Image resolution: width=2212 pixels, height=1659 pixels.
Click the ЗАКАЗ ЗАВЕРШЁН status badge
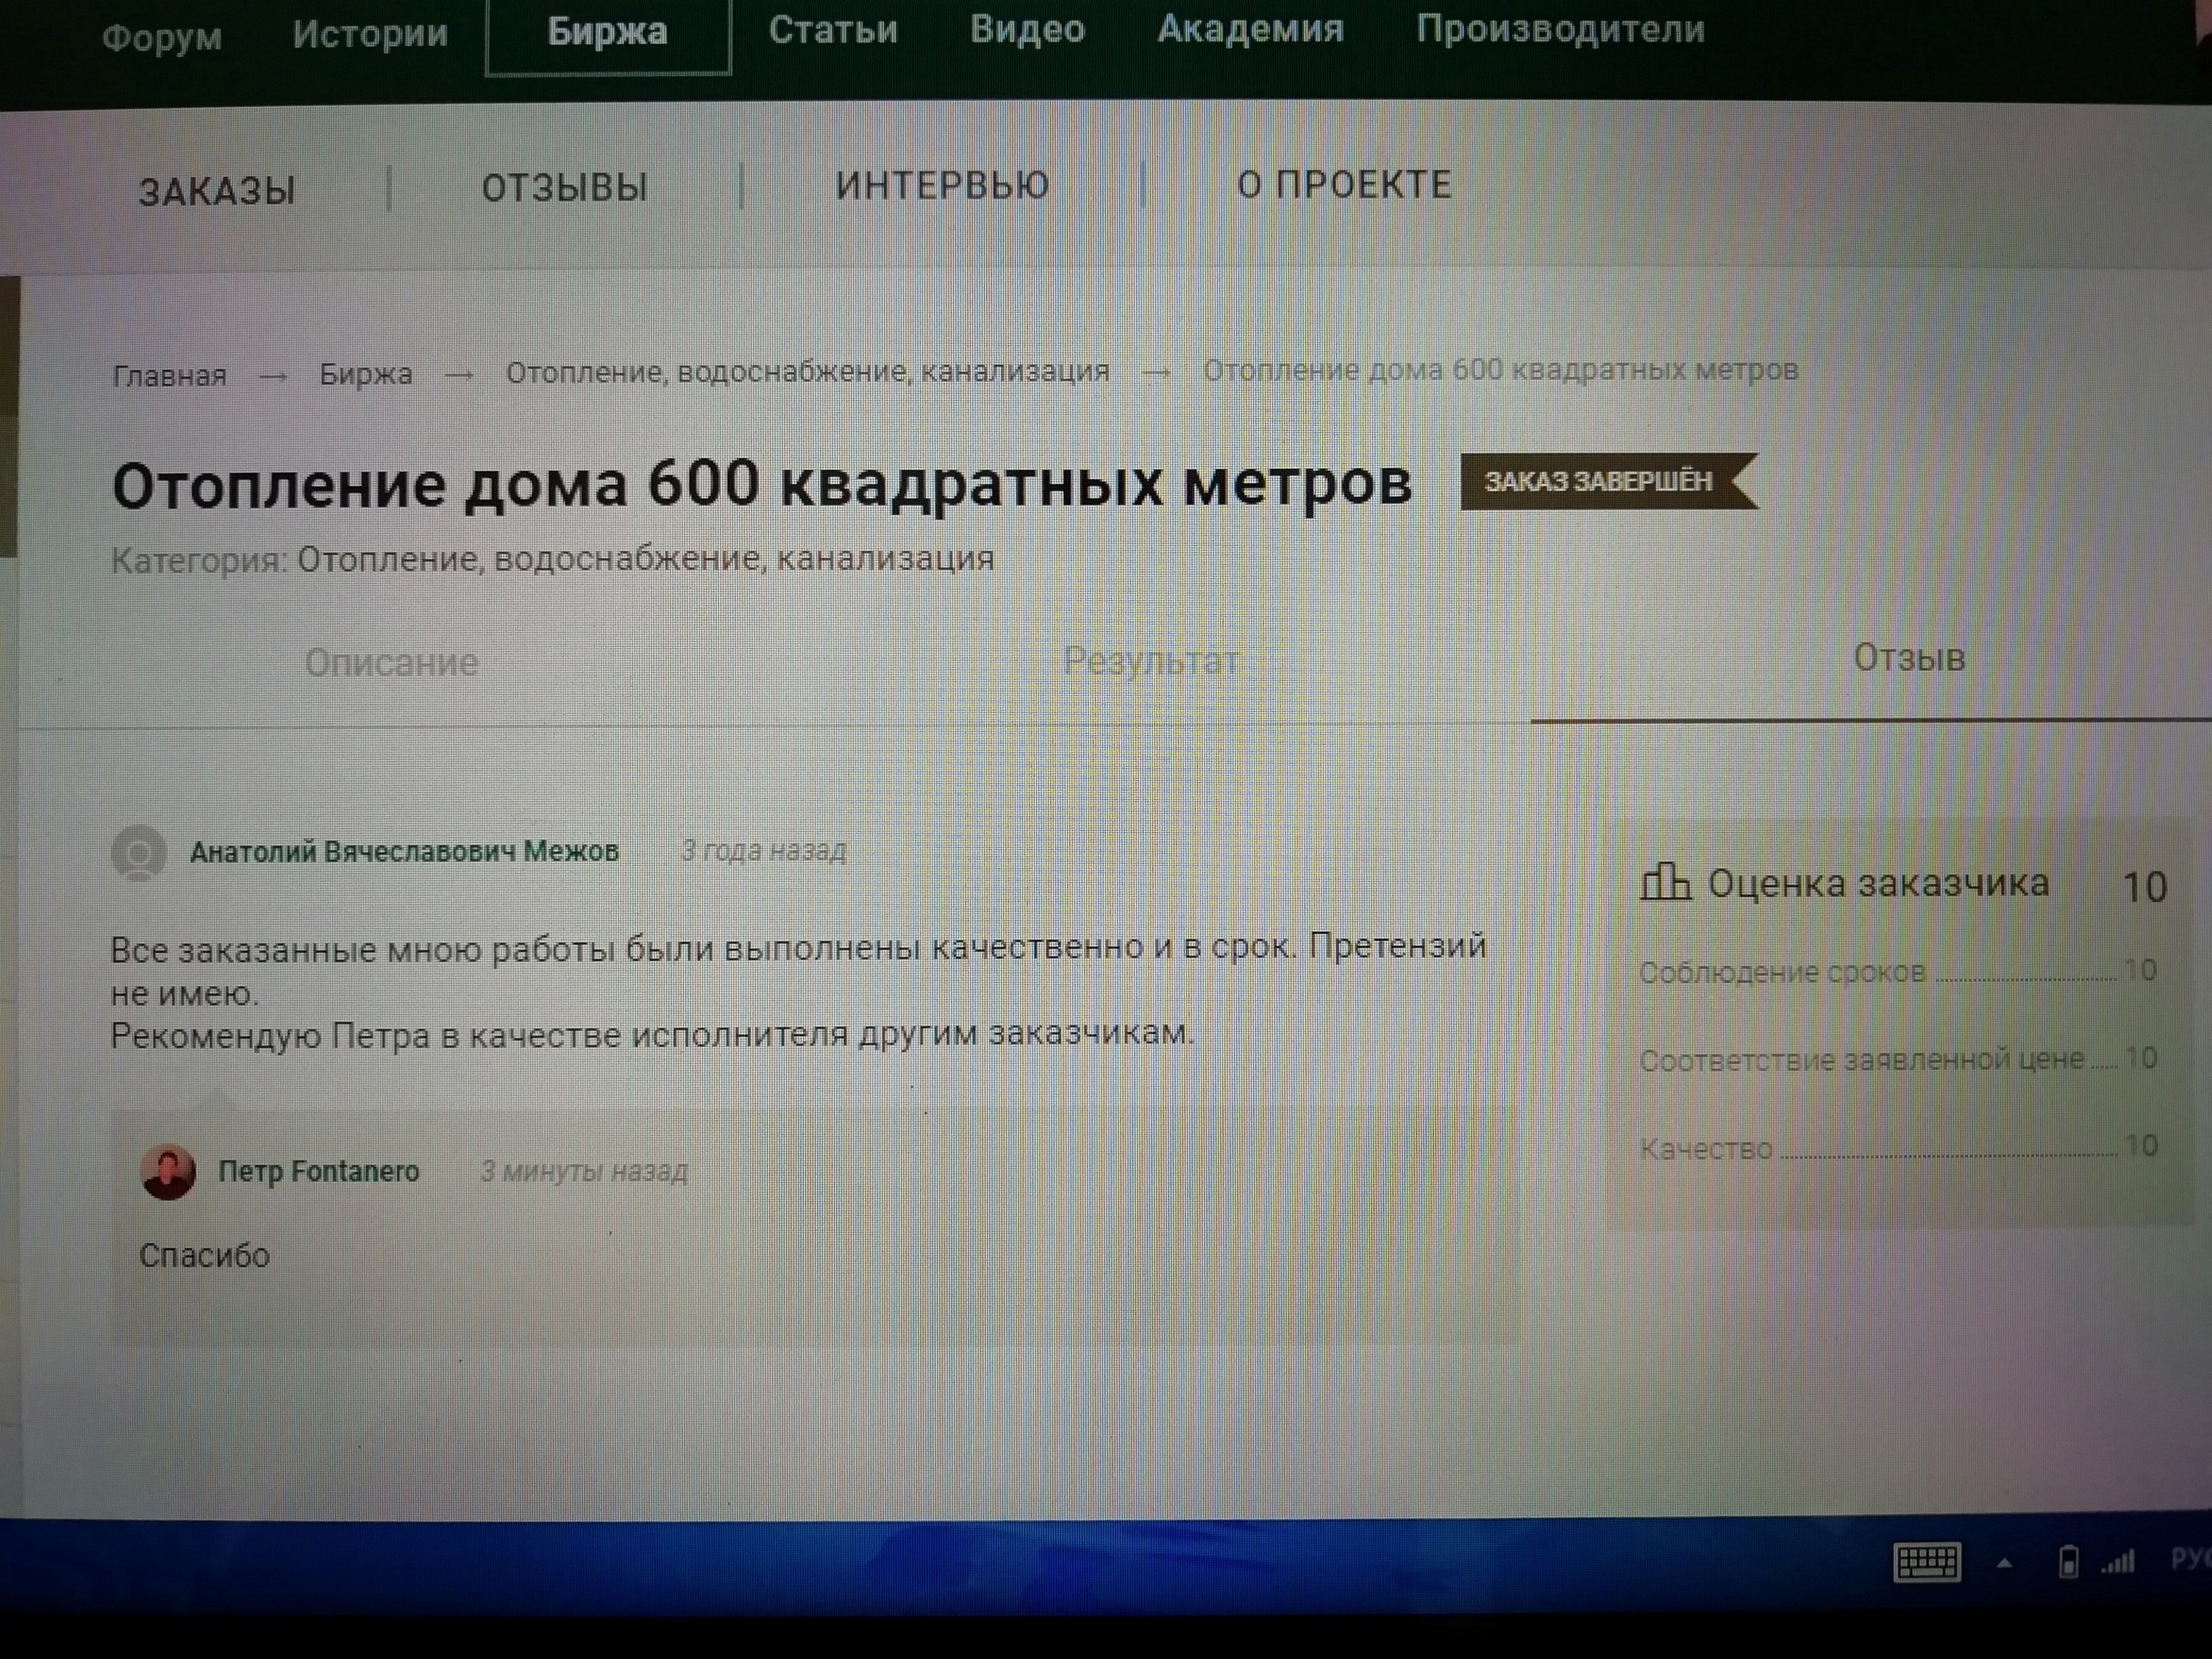(x=1600, y=481)
